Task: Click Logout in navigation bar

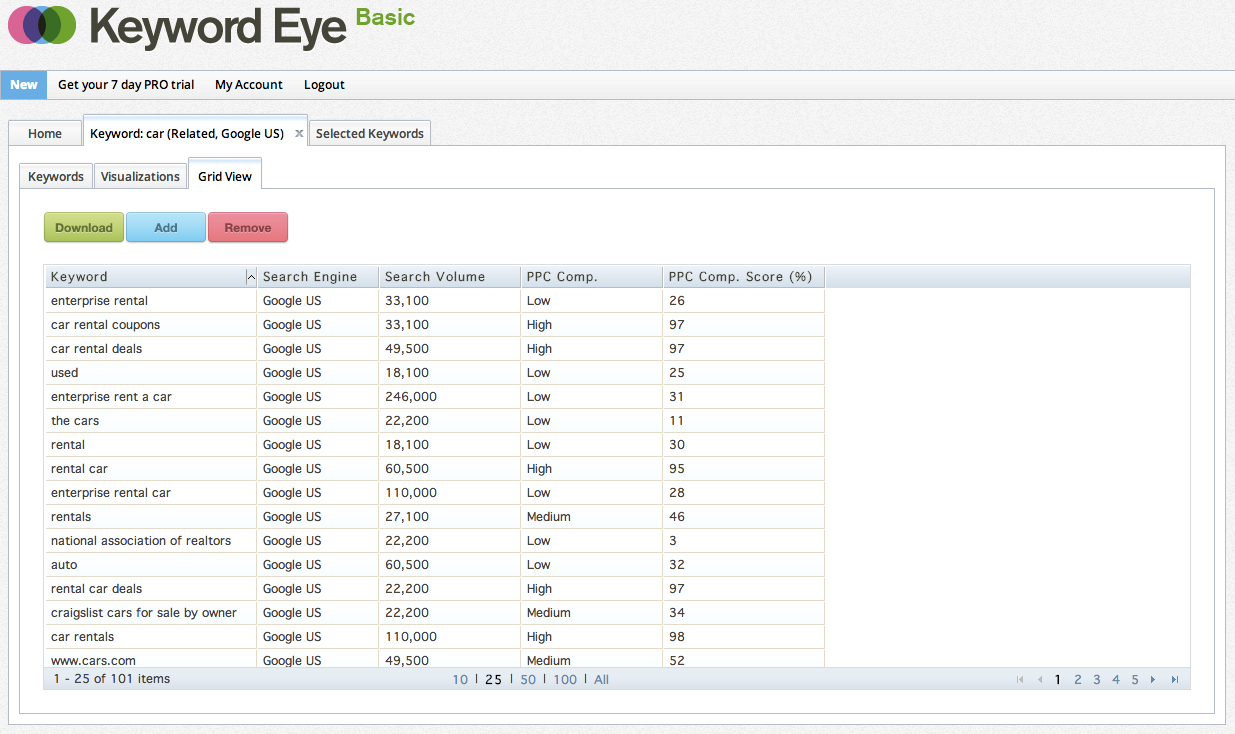Action: [324, 85]
